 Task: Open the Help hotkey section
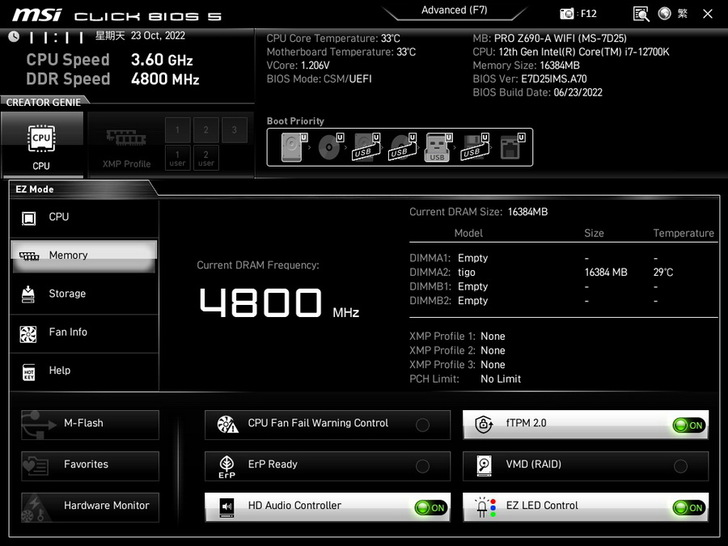click(x=84, y=371)
